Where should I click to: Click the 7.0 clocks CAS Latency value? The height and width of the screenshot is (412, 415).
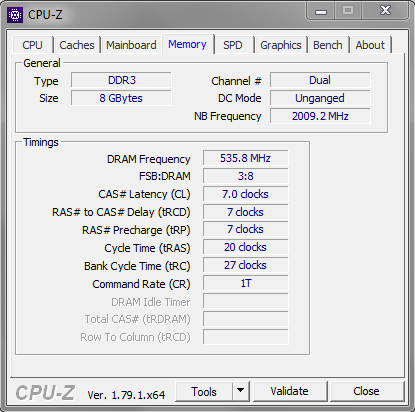(245, 194)
